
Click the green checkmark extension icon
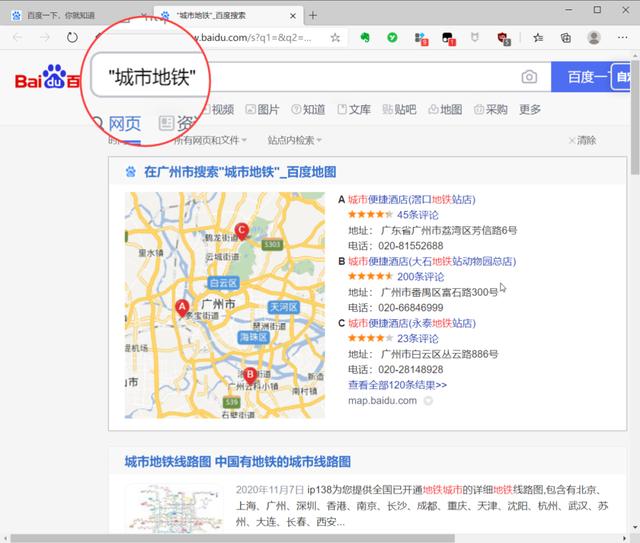392,38
